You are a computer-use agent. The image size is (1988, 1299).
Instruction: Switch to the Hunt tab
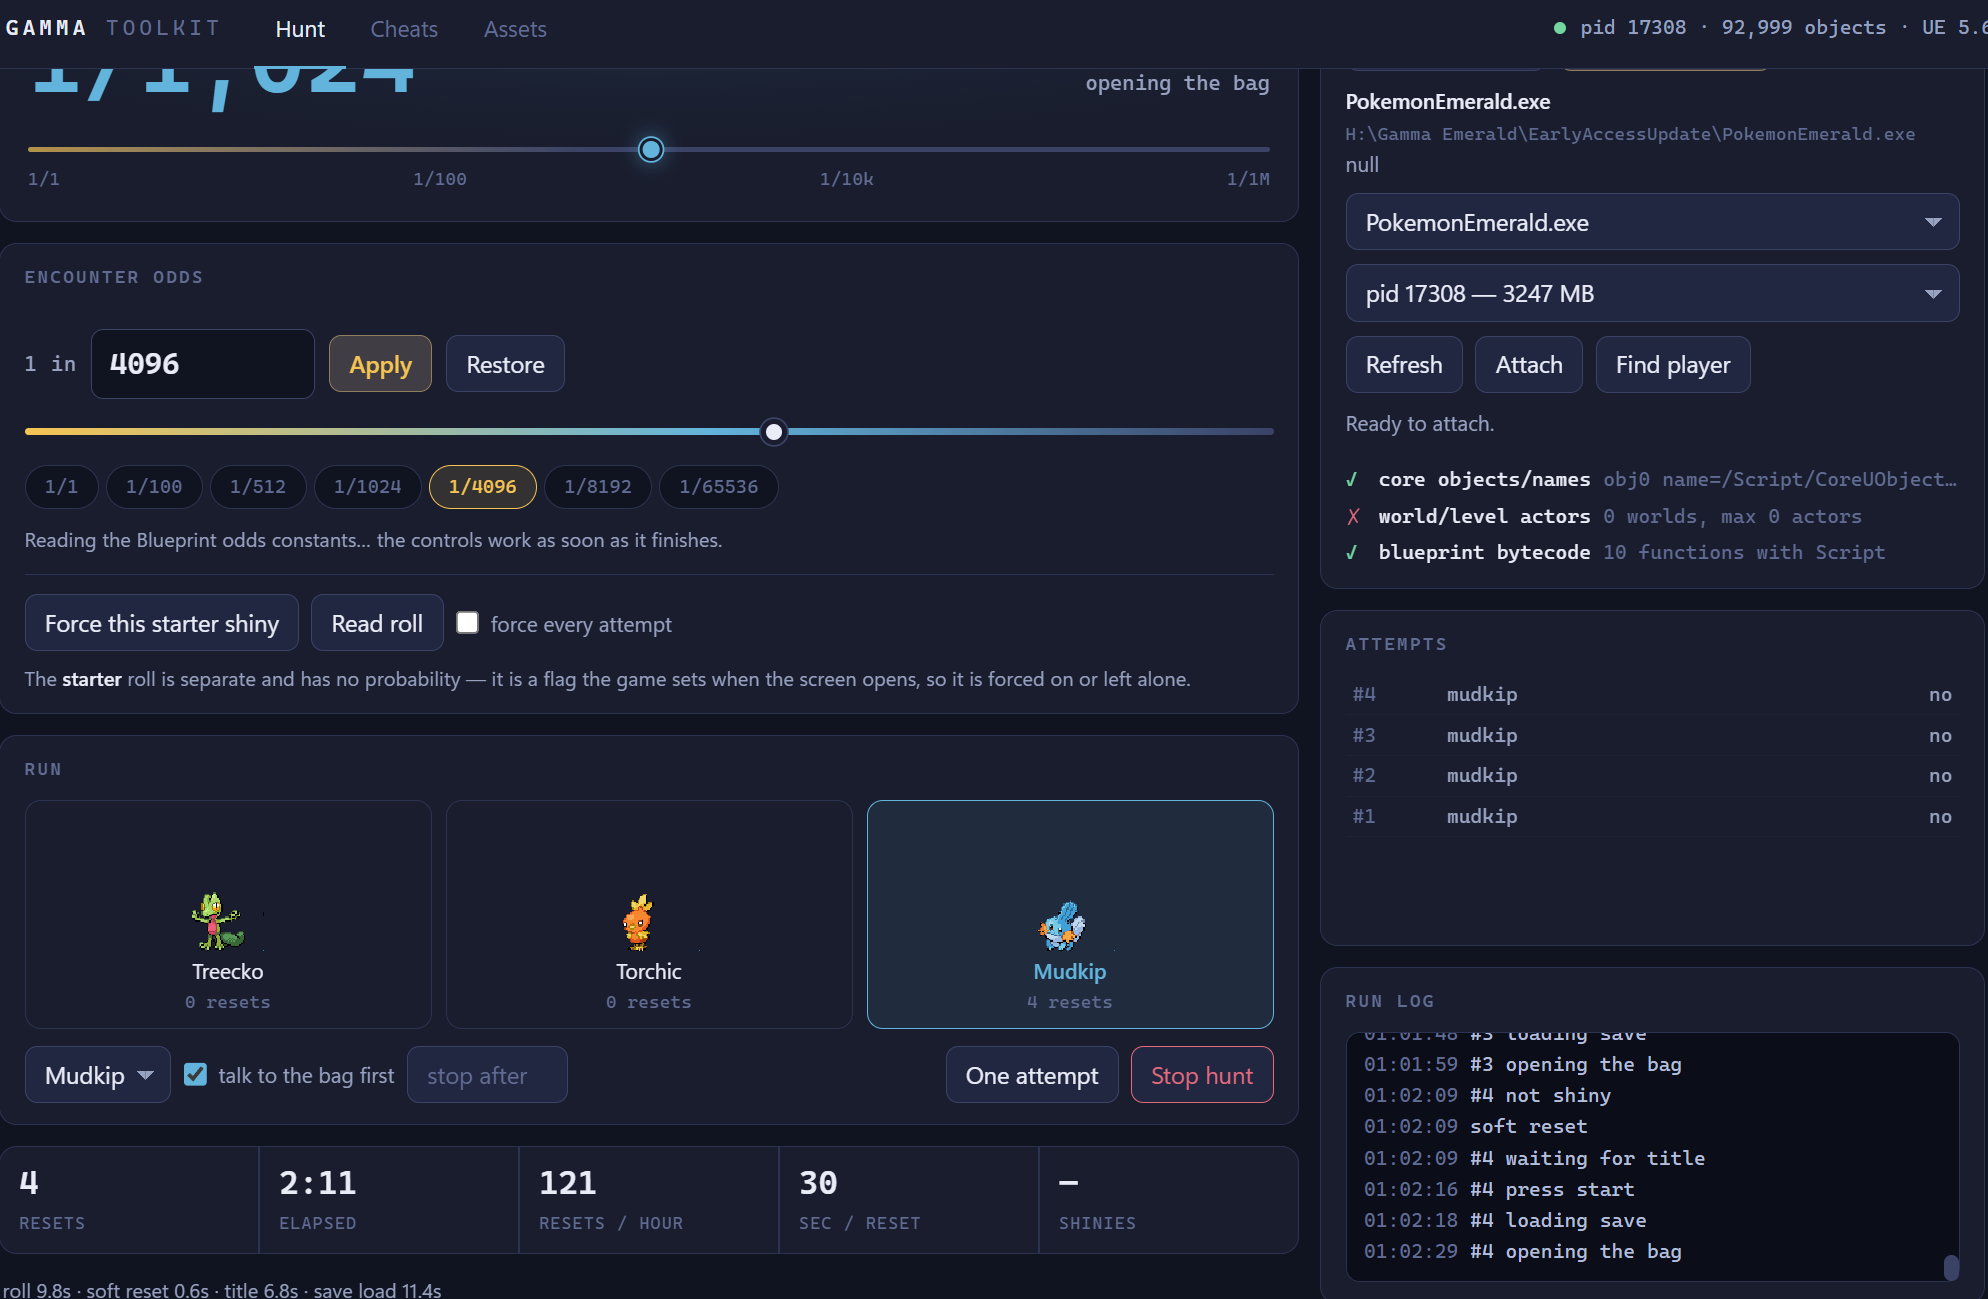click(x=300, y=29)
